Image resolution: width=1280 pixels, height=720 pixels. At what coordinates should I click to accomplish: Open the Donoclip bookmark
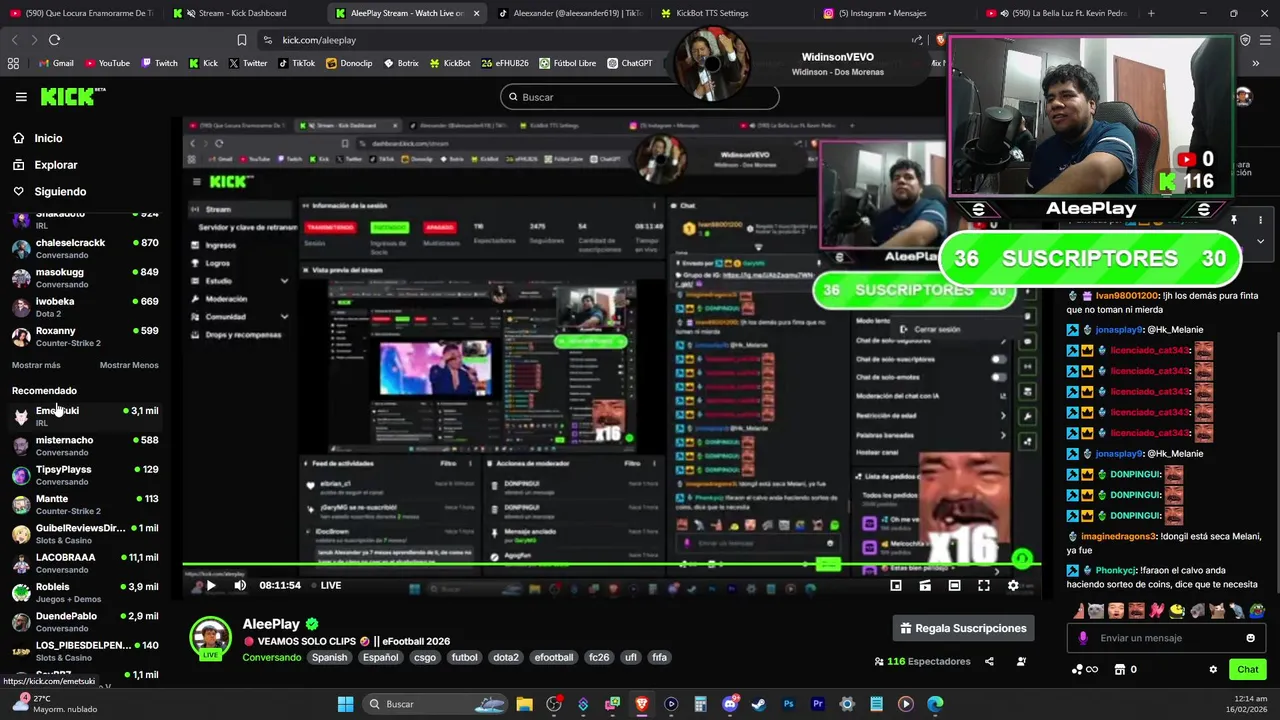(x=348, y=63)
